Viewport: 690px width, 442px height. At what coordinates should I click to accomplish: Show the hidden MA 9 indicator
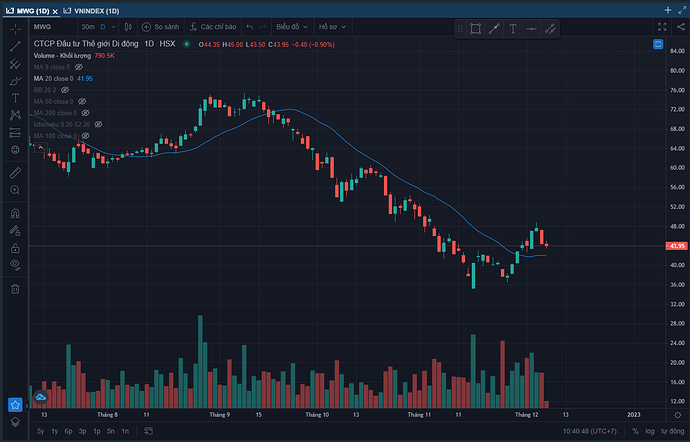pyautogui.click(x=79, y=67)
